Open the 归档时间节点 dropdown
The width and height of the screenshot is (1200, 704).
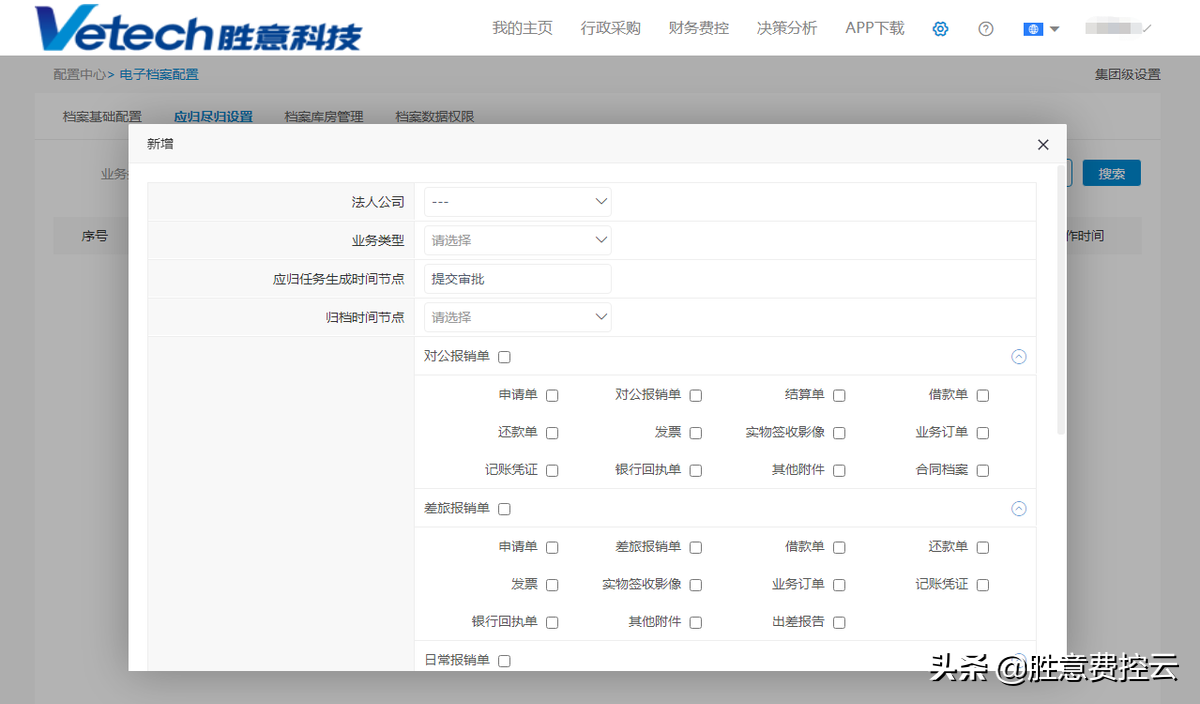click(x=518, y=317)
